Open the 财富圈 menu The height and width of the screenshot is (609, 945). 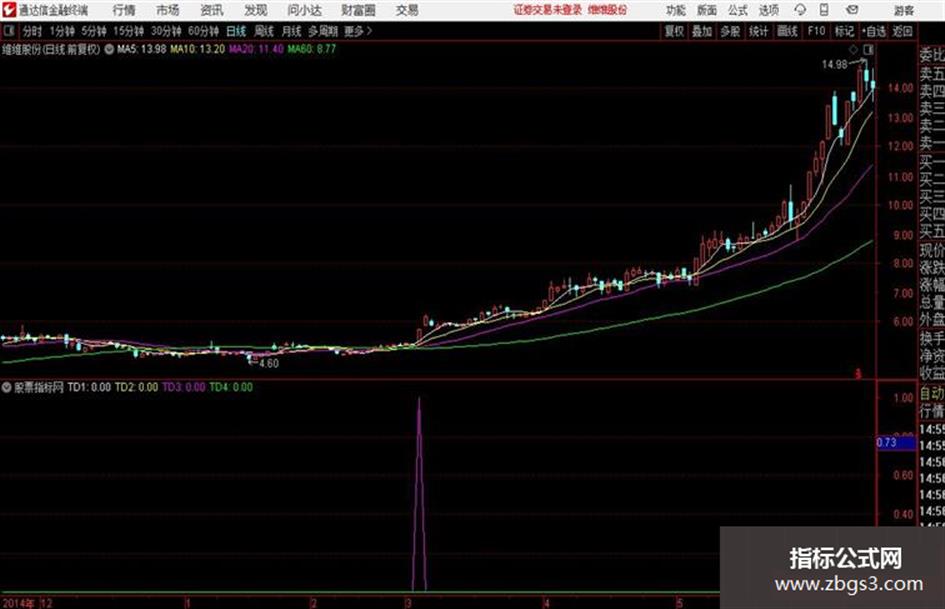click(x=358, y=10)
